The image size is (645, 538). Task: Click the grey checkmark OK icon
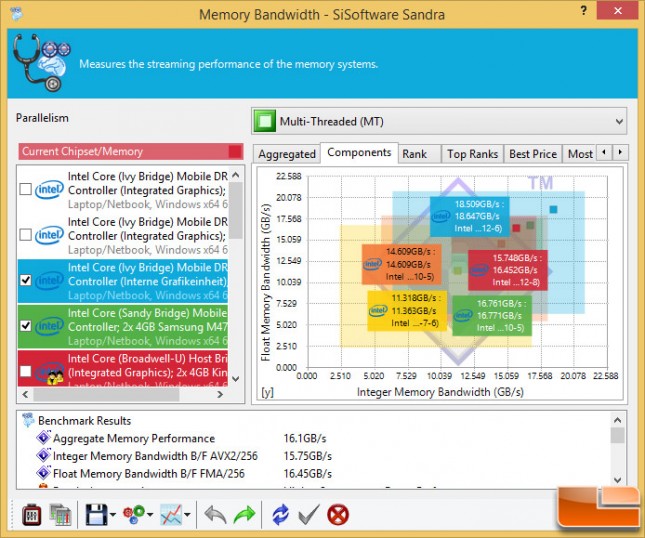[x=309, y=515]
